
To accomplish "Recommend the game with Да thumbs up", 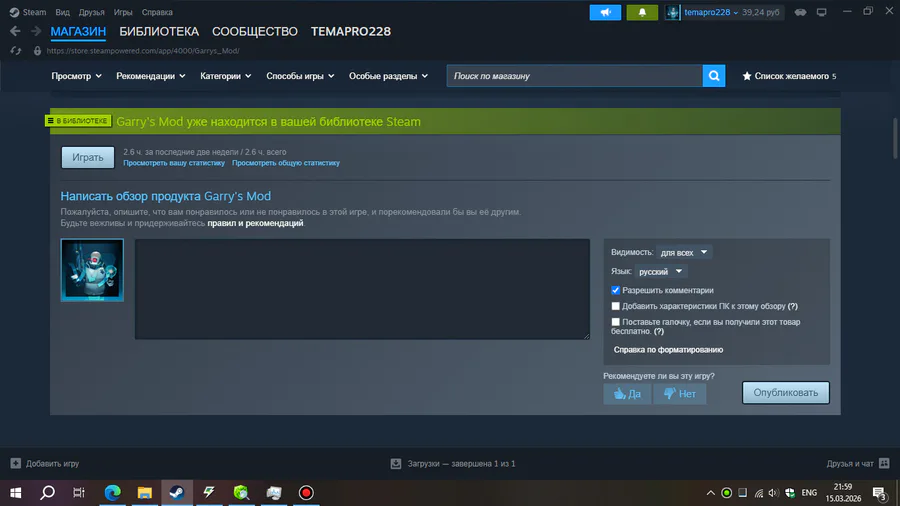I will [627, 394].
